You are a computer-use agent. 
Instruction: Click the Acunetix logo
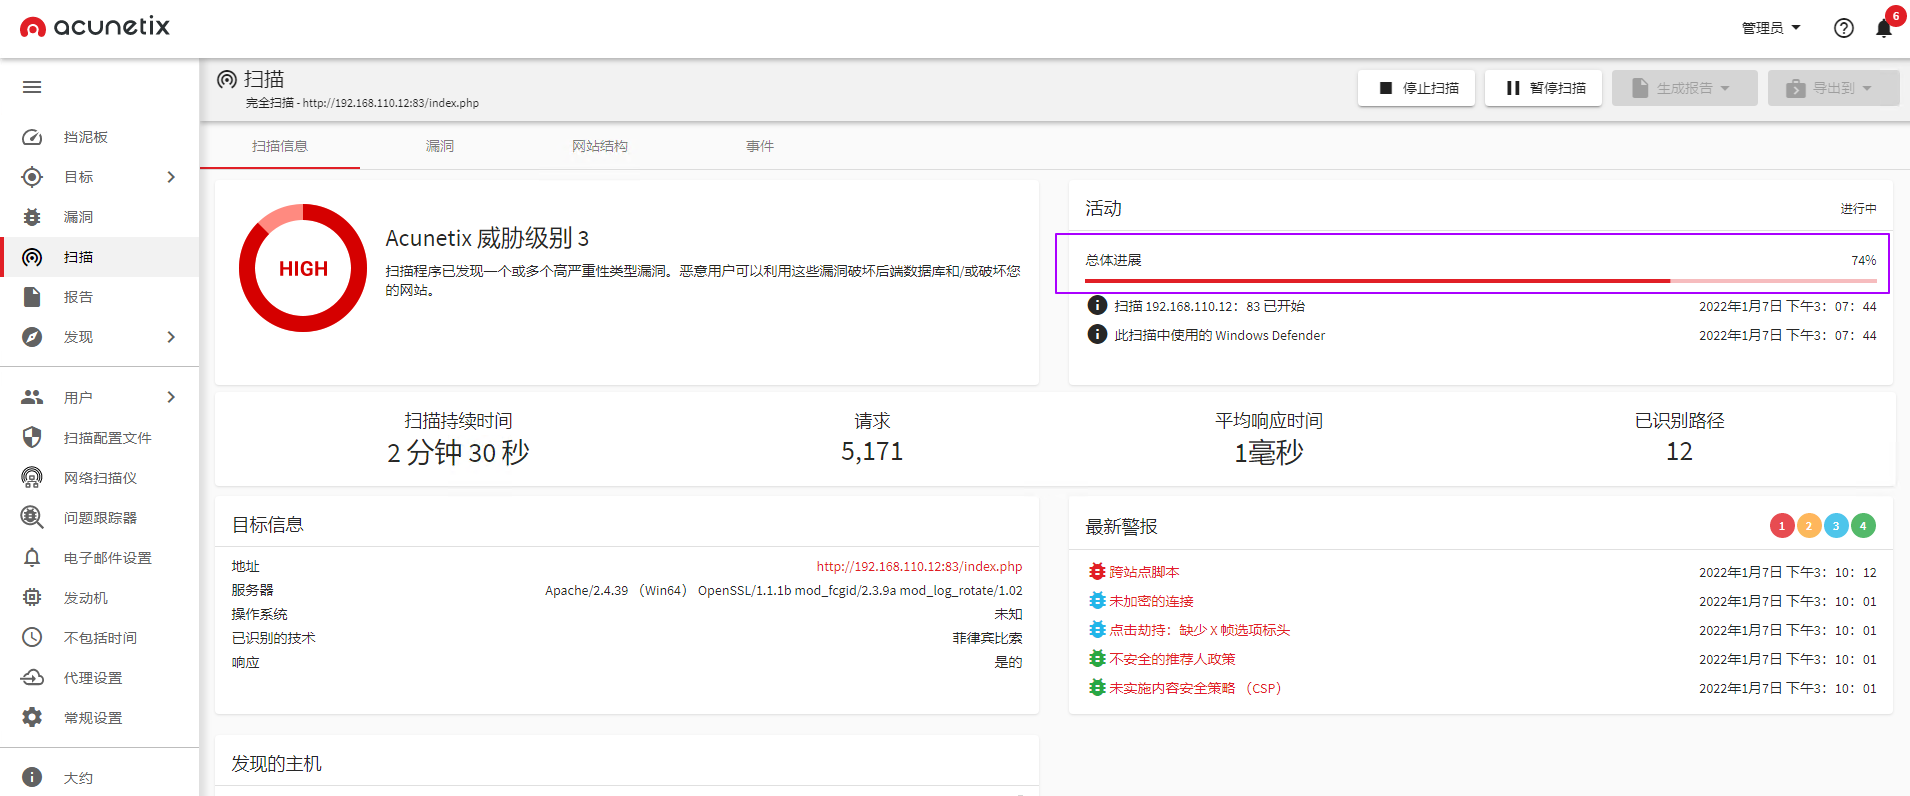coord(95,27)
